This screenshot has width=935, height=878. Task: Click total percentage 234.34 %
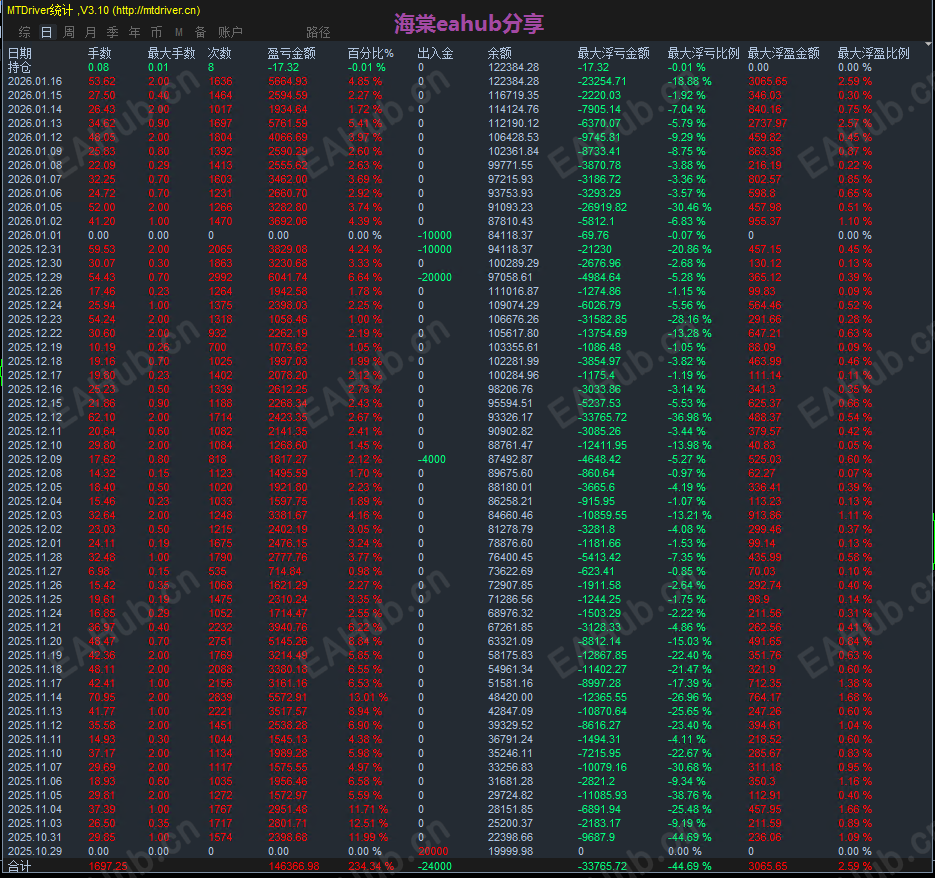point(371,866)
